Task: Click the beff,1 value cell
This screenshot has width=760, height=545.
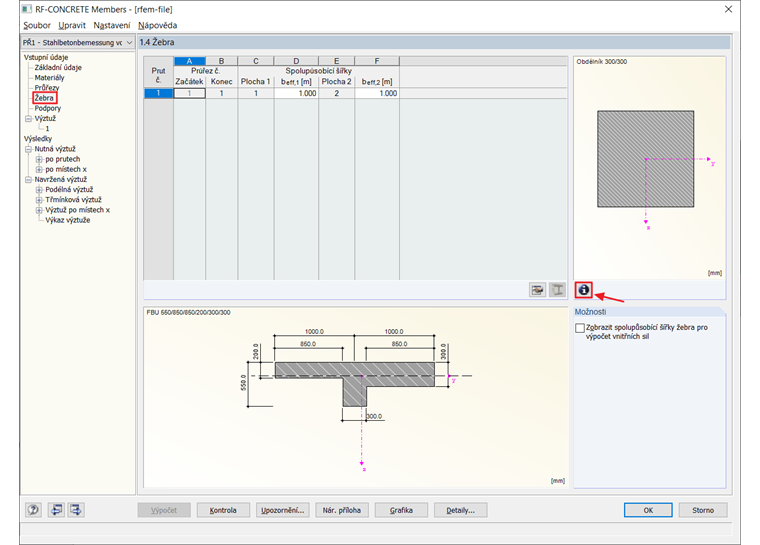Action: click(x=296, y=93)
